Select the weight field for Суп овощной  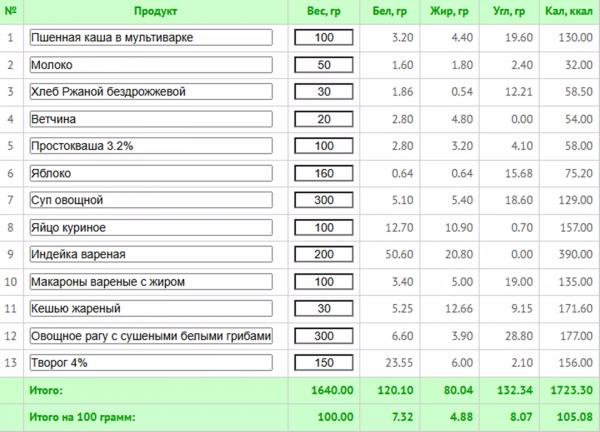[x=324, y=200]
